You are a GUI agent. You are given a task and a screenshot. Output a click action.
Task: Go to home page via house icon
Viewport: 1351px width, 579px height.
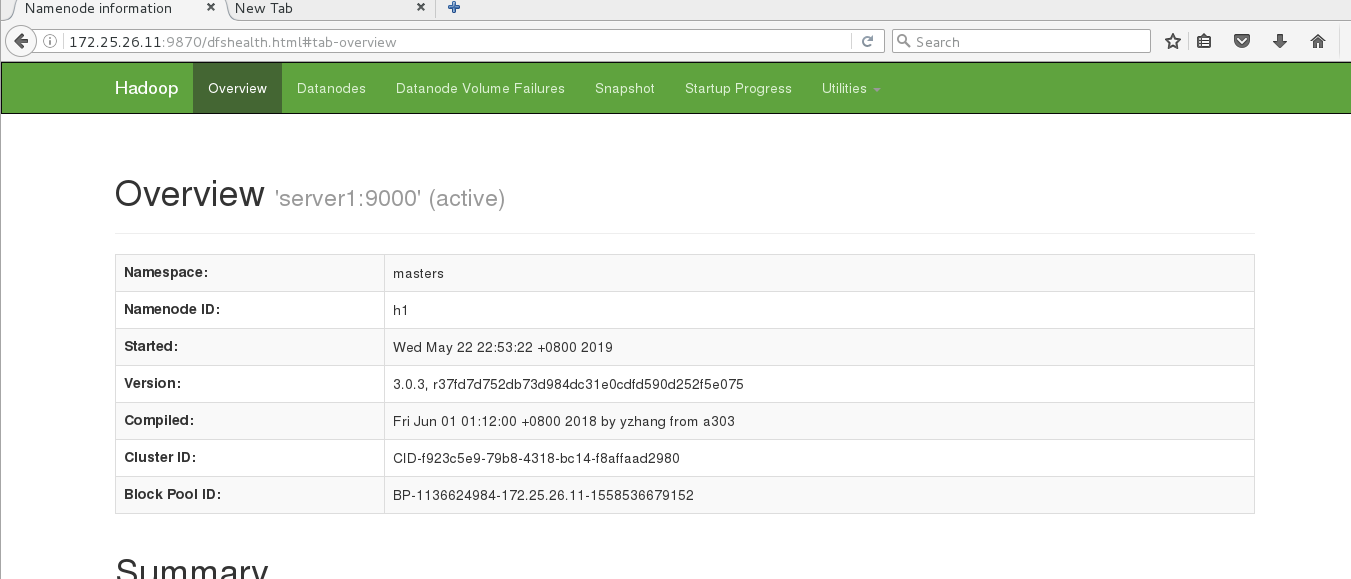pos(1317,42)
